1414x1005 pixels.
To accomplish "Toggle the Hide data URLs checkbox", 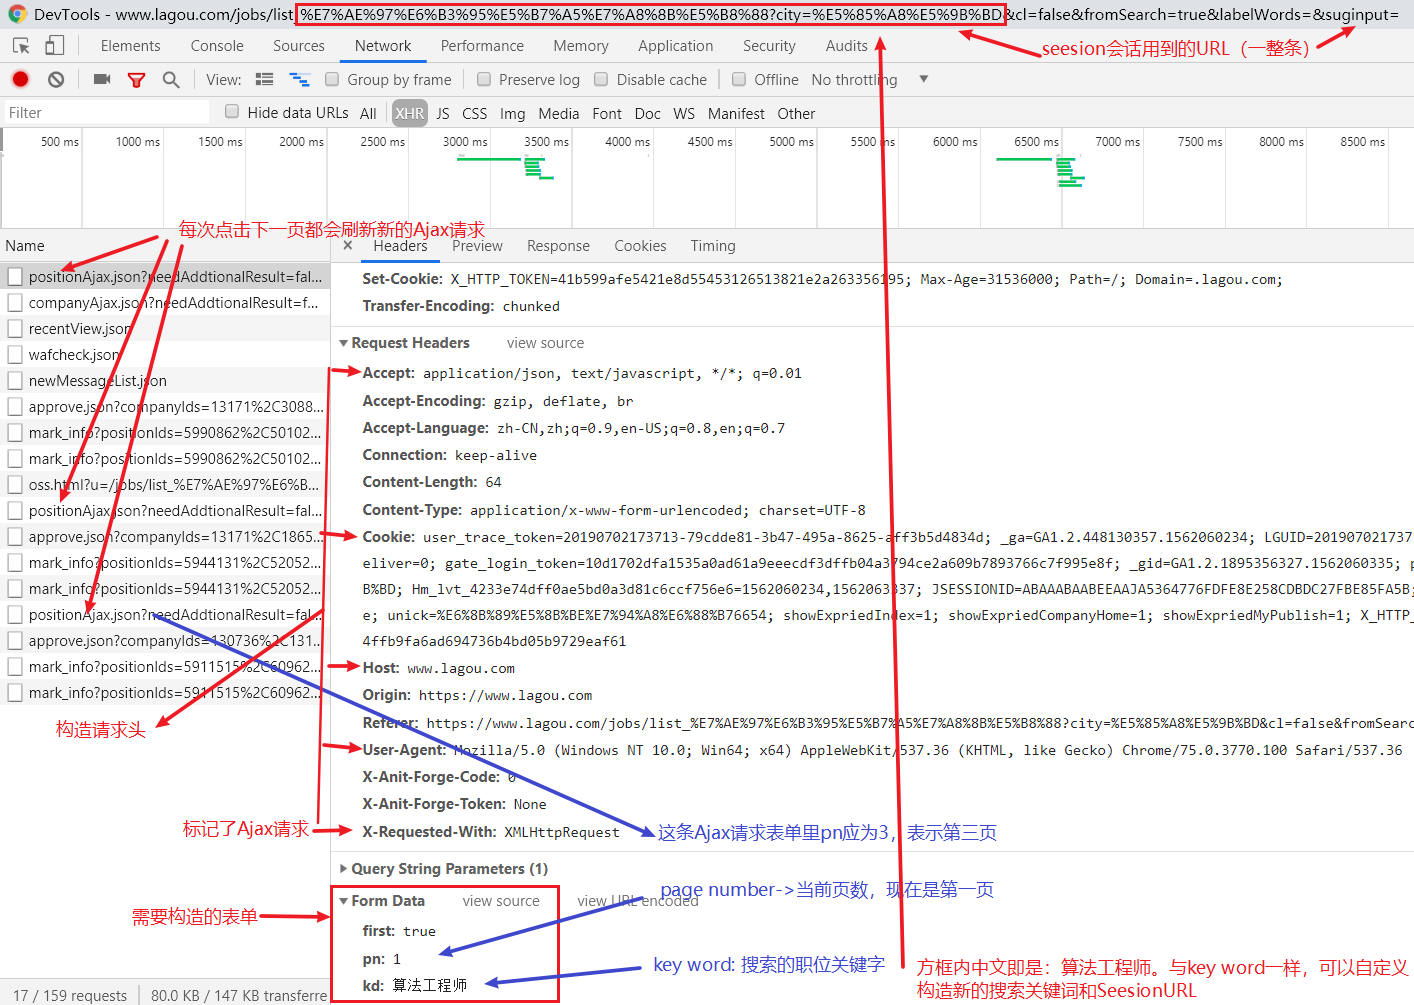I will pos(232,112).
